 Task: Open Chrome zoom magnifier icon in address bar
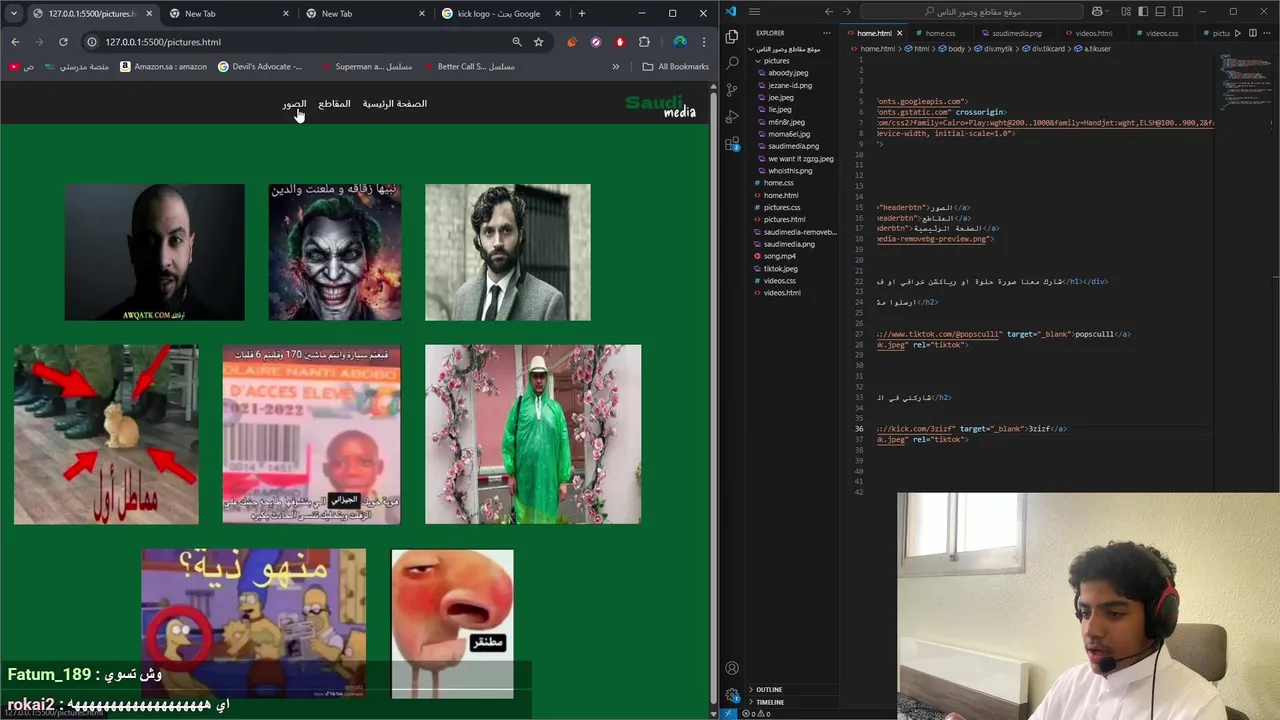pyautogui.click(x=516, y=42)
